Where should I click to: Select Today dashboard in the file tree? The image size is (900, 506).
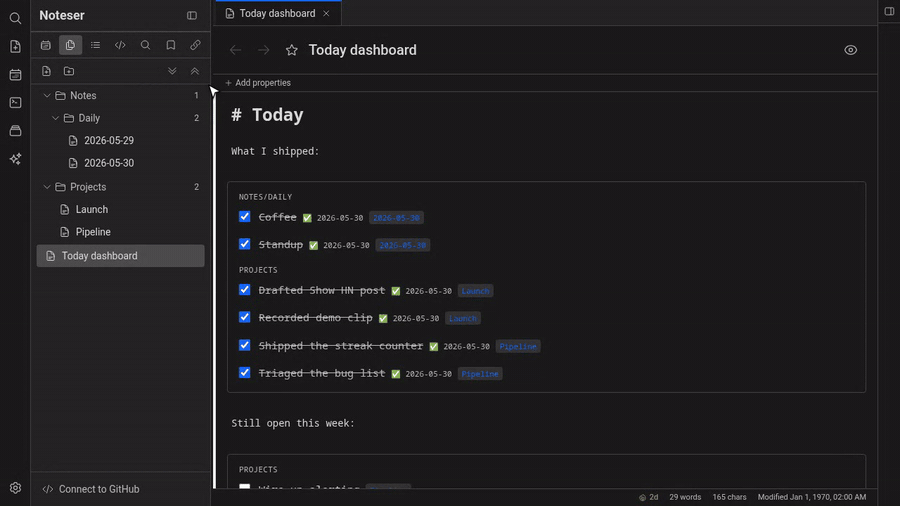[x=121, y=256]
